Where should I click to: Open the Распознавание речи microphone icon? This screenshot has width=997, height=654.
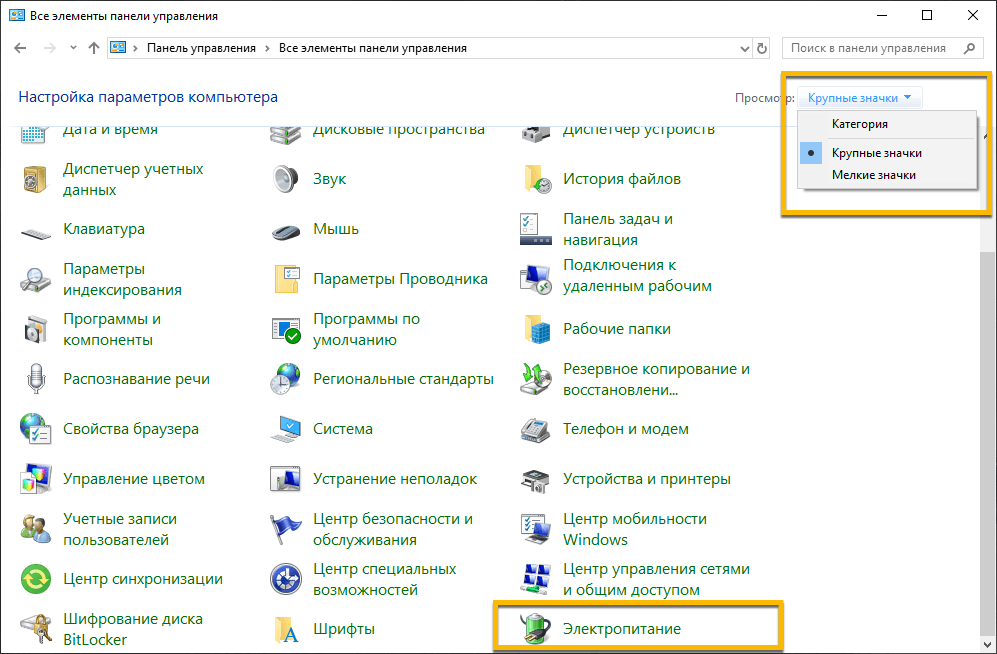[36, 379]
